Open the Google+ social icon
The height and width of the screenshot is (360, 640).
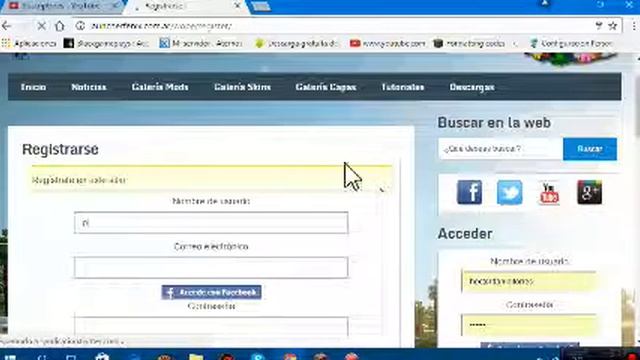pyautogui.click(x=589, y=192)
